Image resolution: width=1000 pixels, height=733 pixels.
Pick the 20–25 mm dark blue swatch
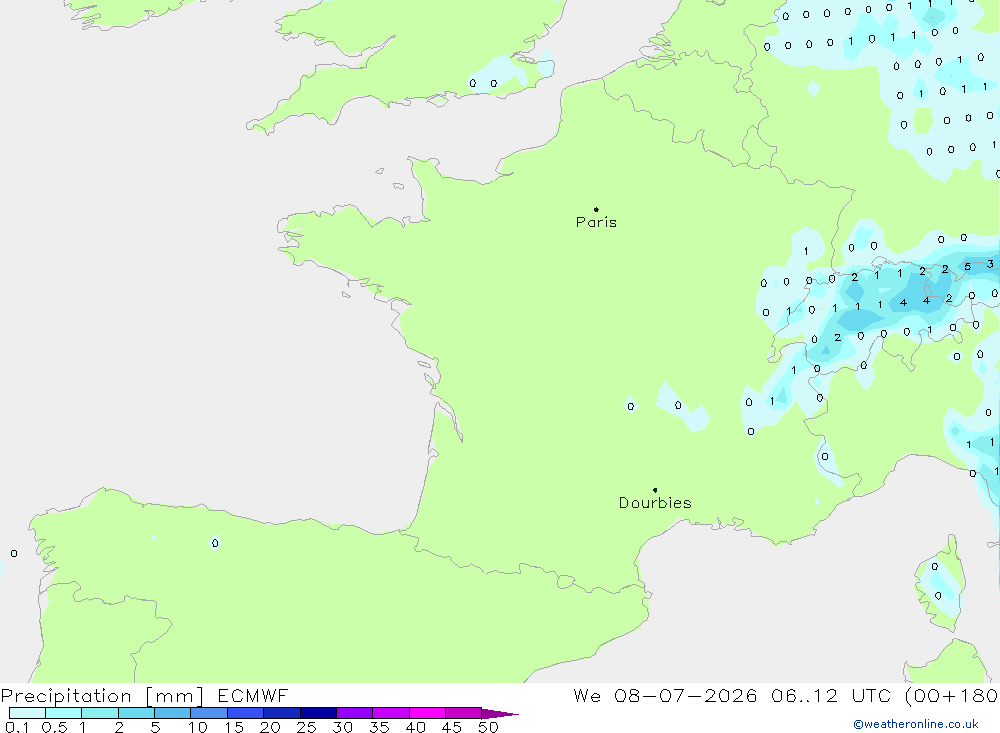282,713
